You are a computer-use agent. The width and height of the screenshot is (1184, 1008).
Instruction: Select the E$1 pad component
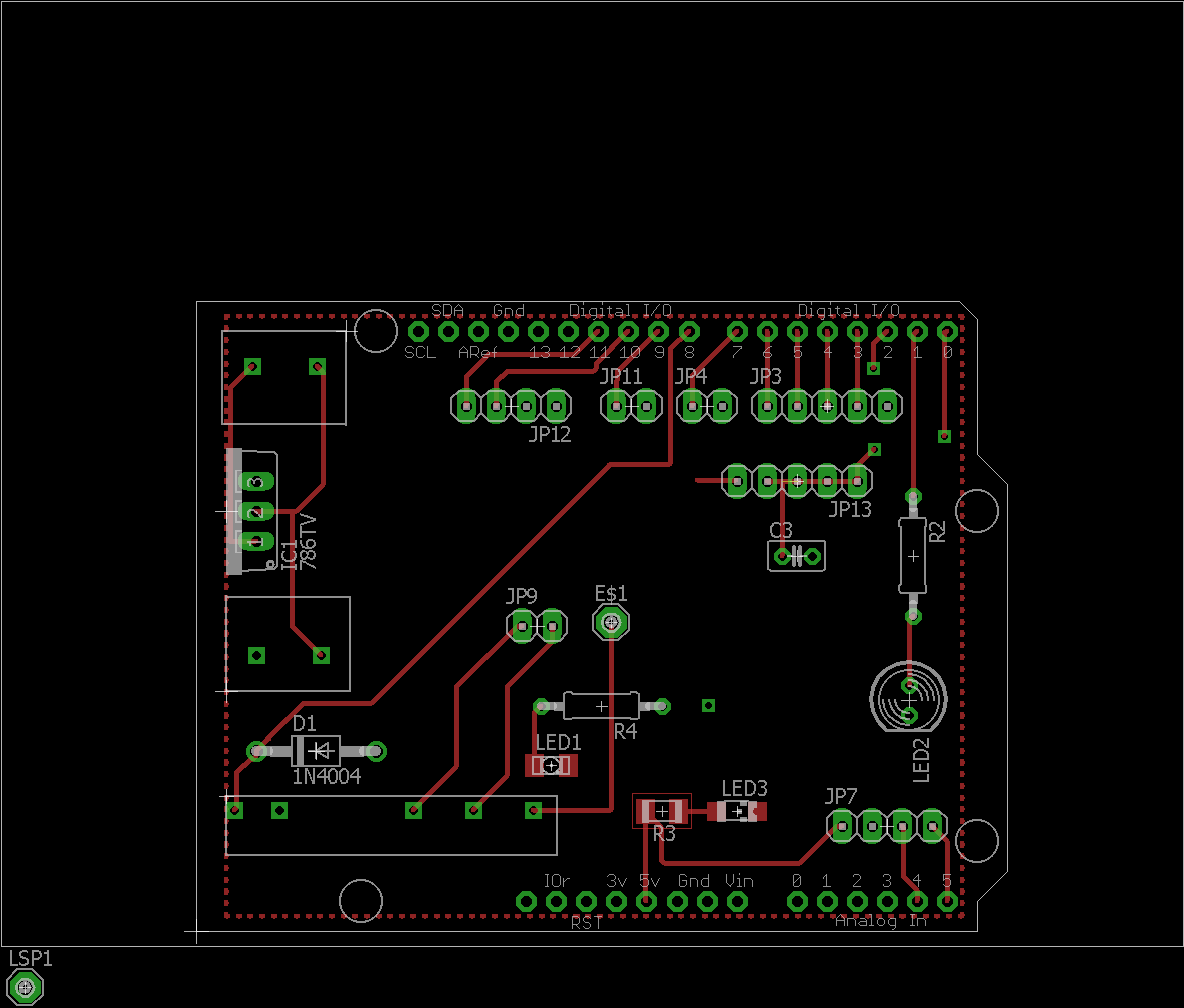click(x=611, y=623)
